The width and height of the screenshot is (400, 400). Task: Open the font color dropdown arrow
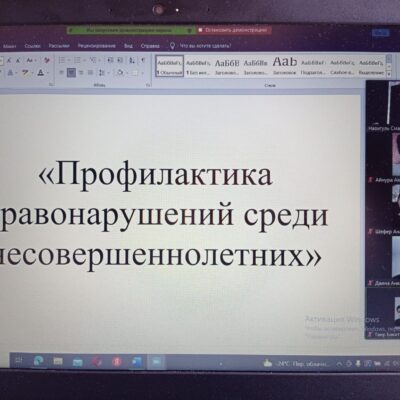click(x=47, y=73)
